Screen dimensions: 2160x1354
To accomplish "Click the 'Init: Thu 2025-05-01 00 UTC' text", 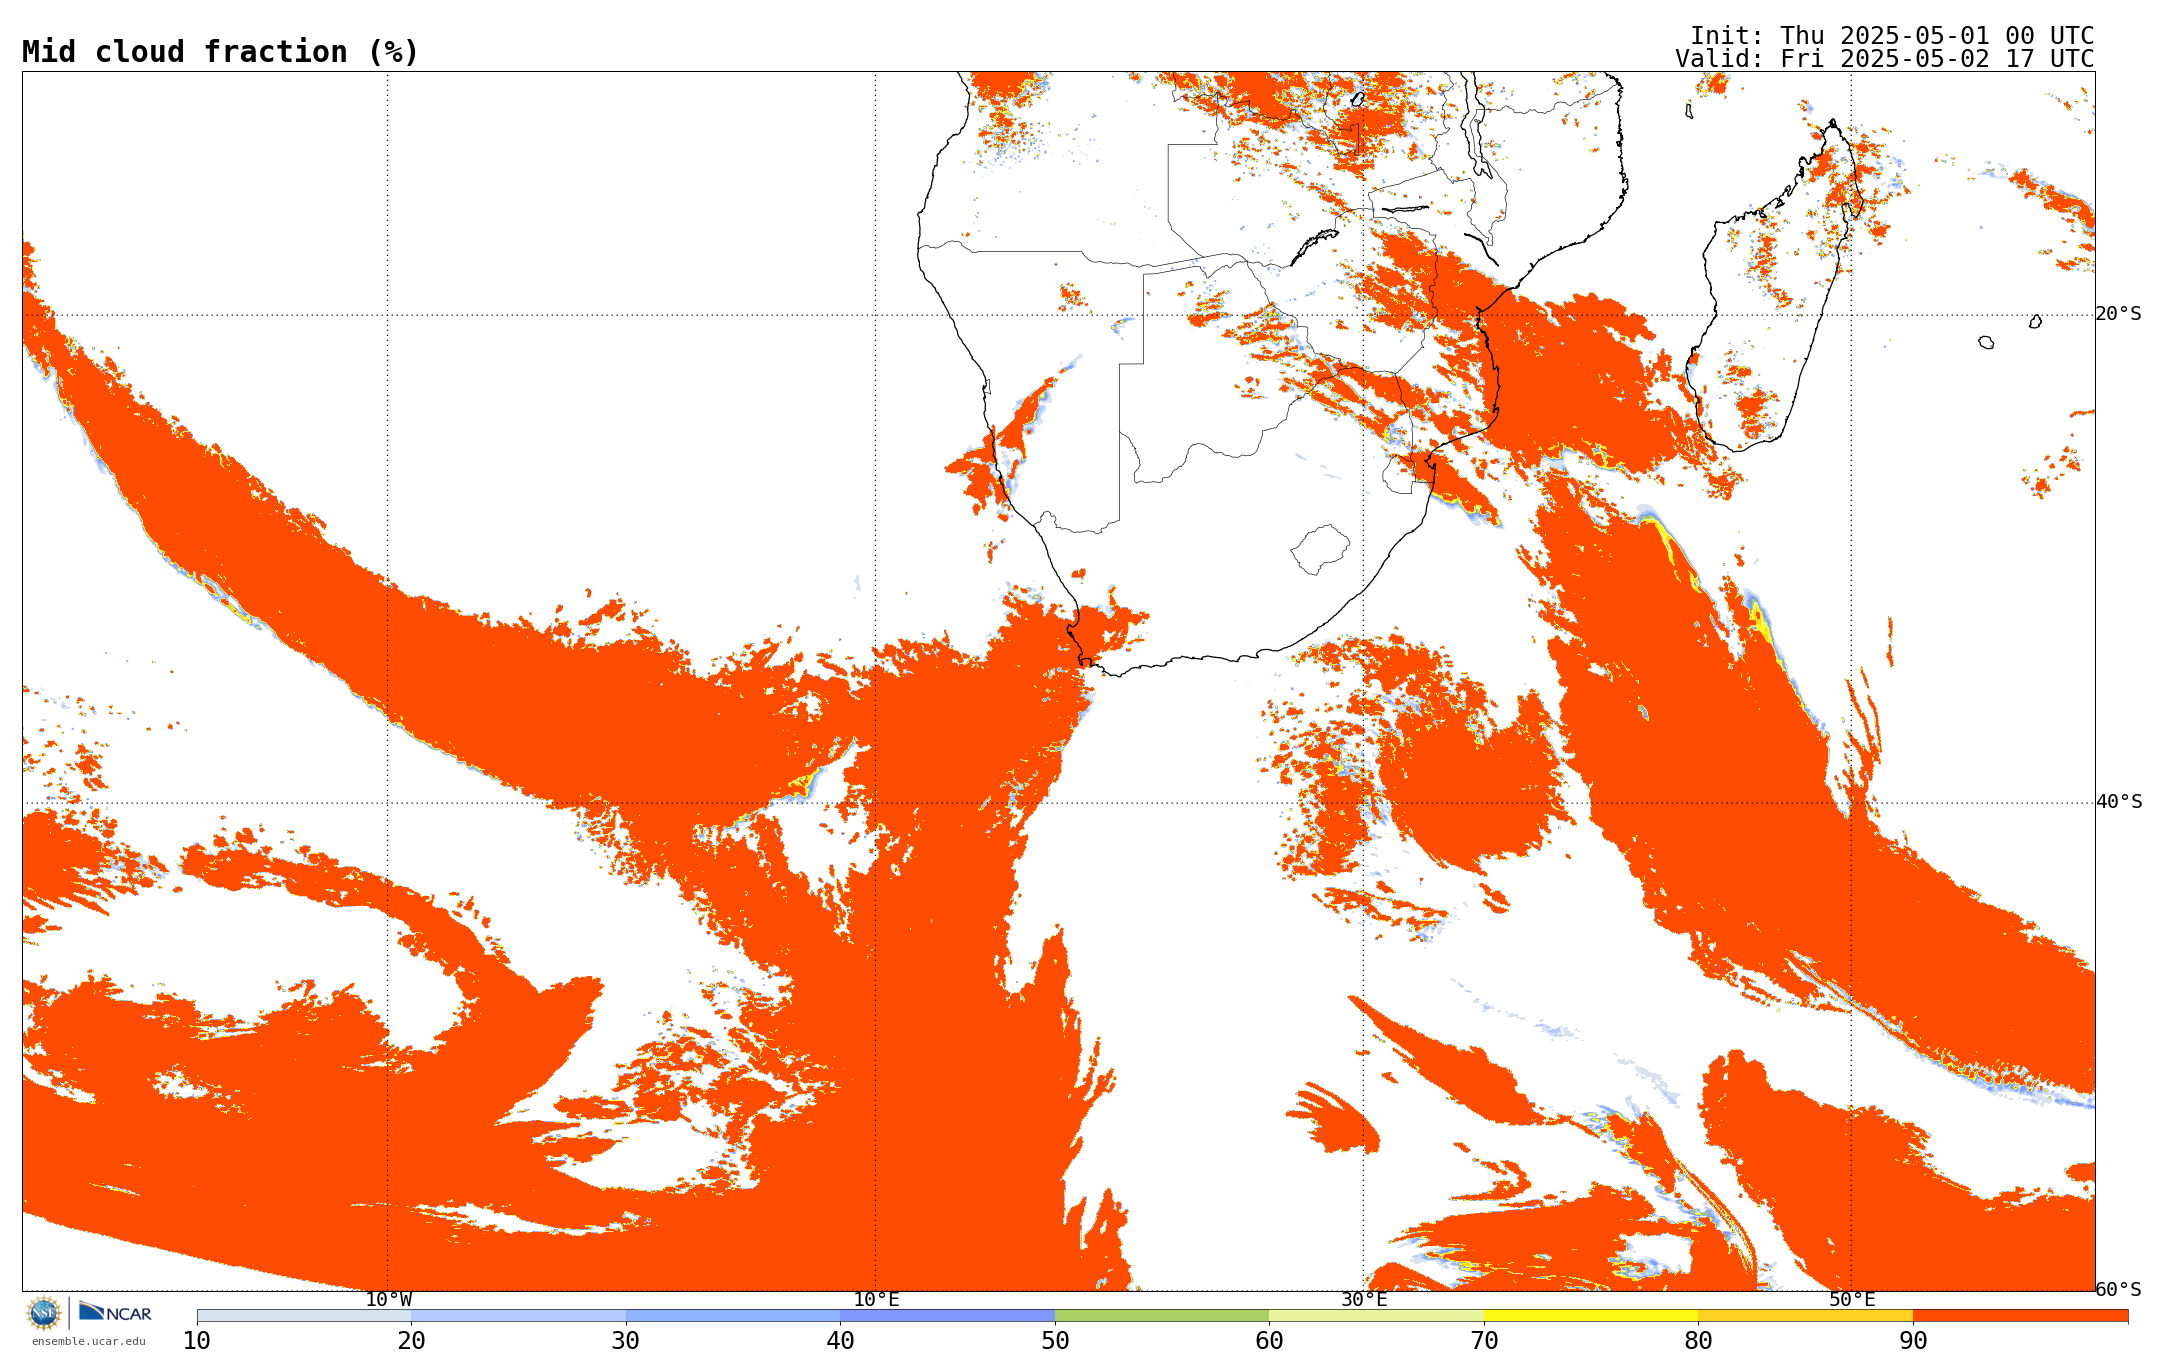I will tap(1892, 36).
